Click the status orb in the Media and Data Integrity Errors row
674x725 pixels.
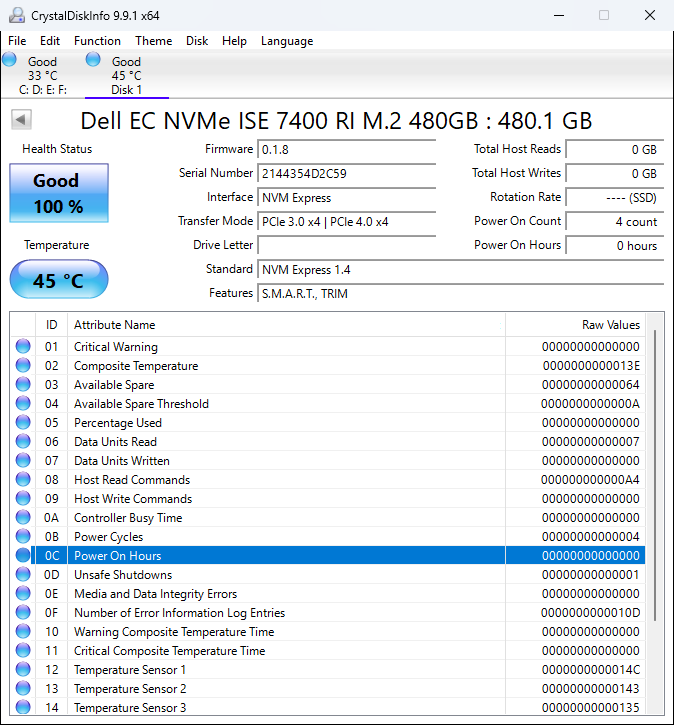coord(23,593)
